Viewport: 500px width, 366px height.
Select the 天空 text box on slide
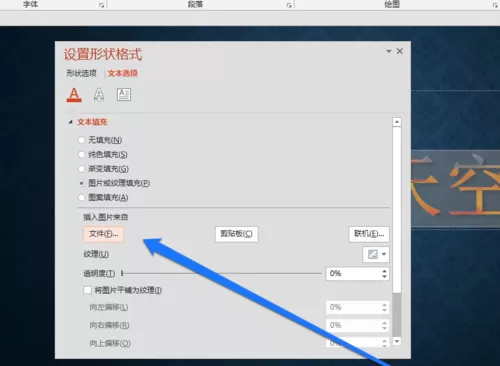coord(455,189)
